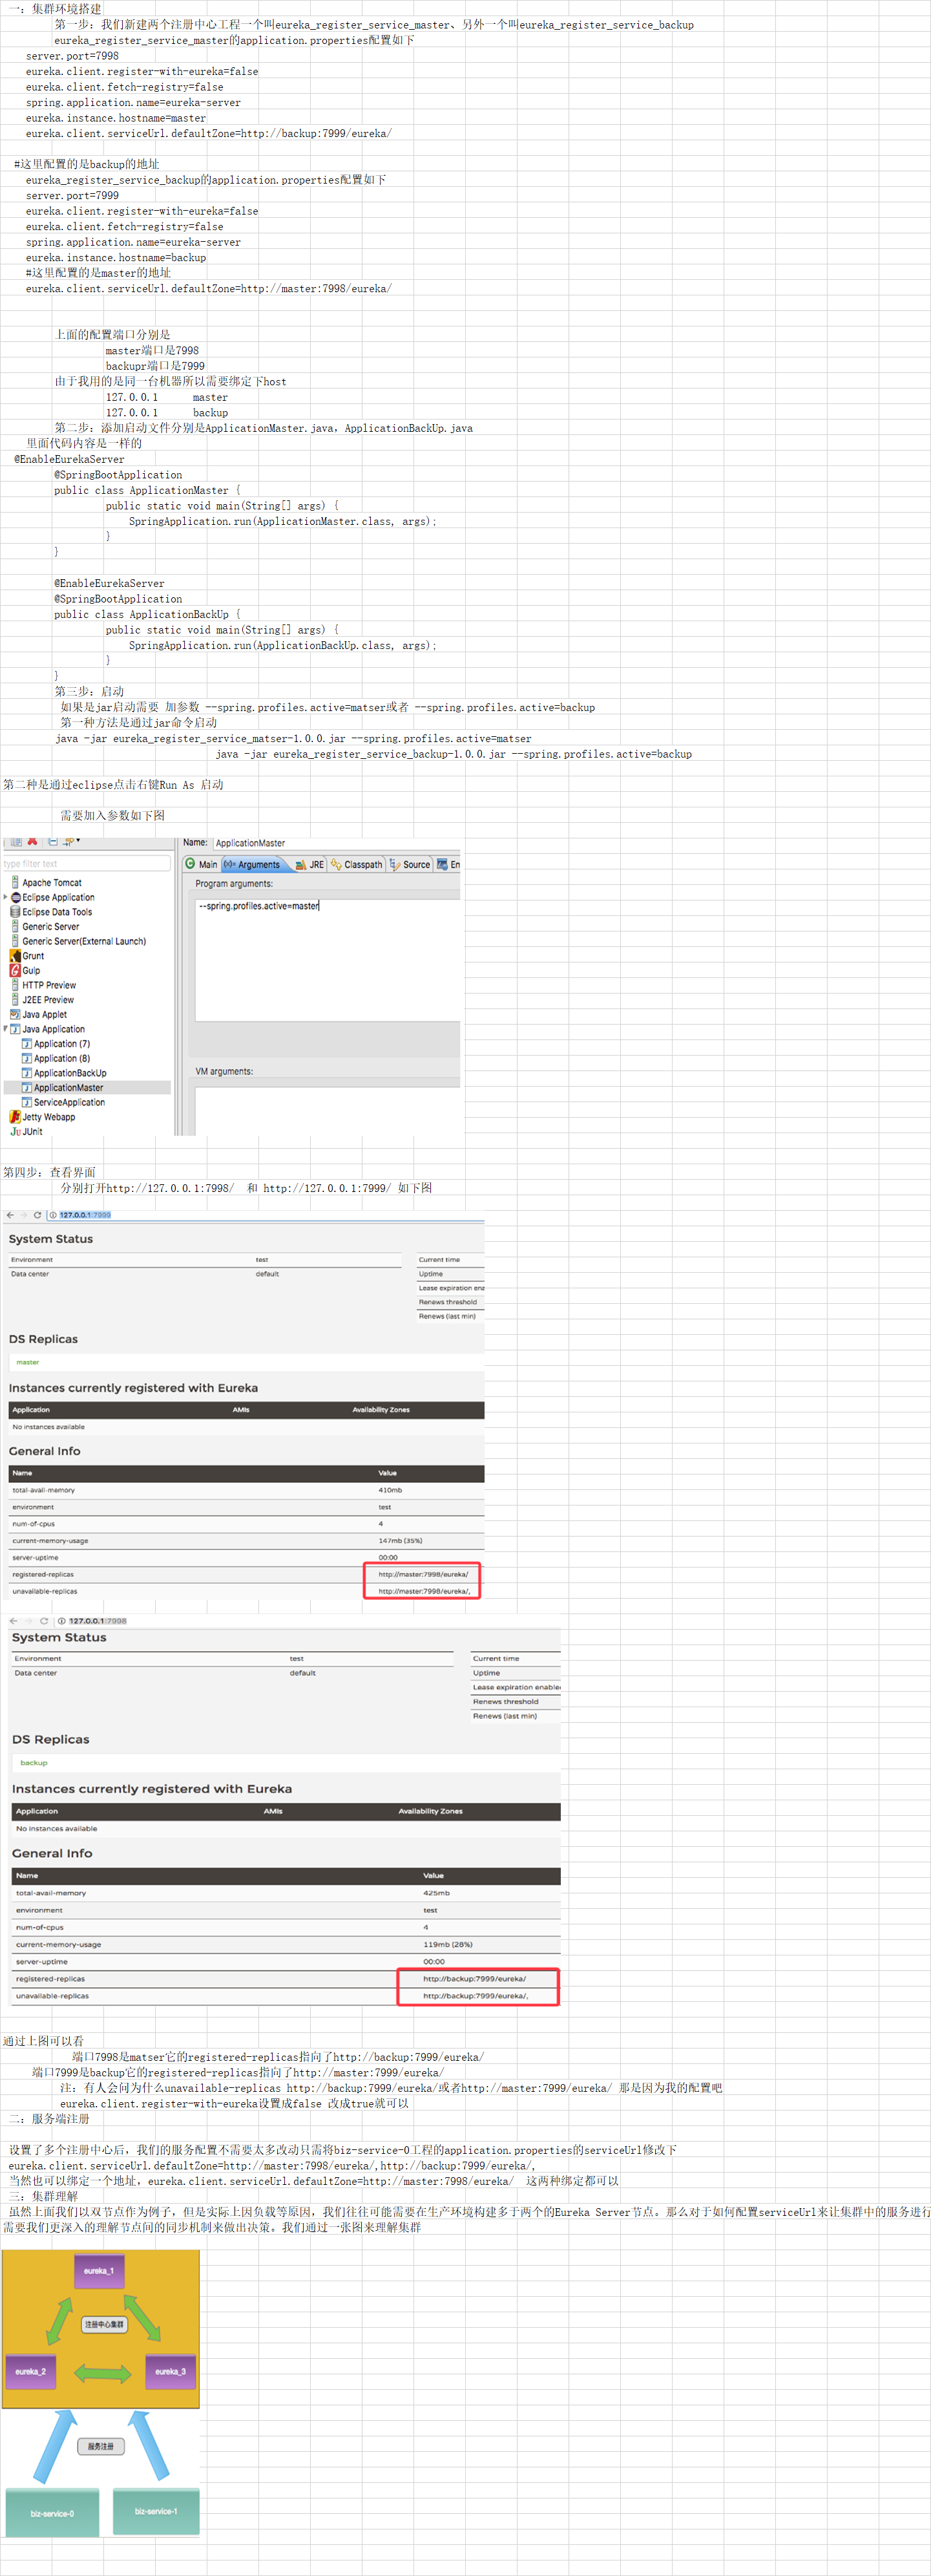Click the eureka_1 node in the cluster diagram
Image resolution: width=931 pixels, height=2576 pixels.
click(99, 2271)
